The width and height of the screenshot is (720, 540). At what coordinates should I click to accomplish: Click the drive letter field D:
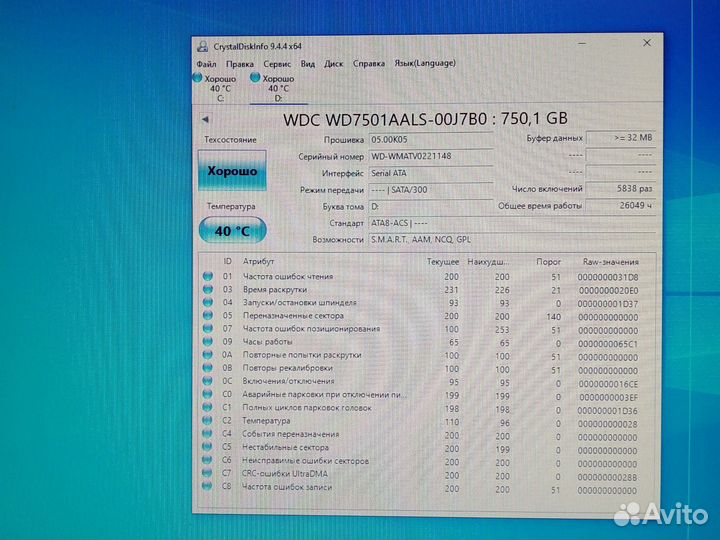click(x=431, y=207)
